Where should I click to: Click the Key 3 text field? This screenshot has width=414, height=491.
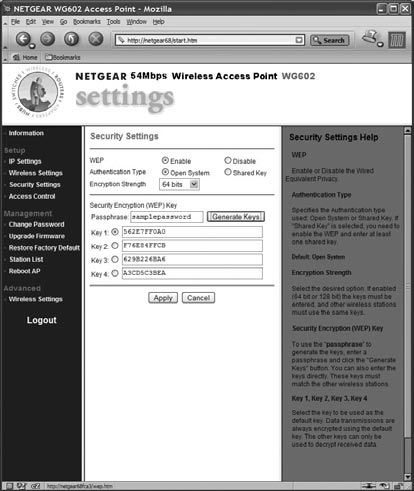coord(192,259)
